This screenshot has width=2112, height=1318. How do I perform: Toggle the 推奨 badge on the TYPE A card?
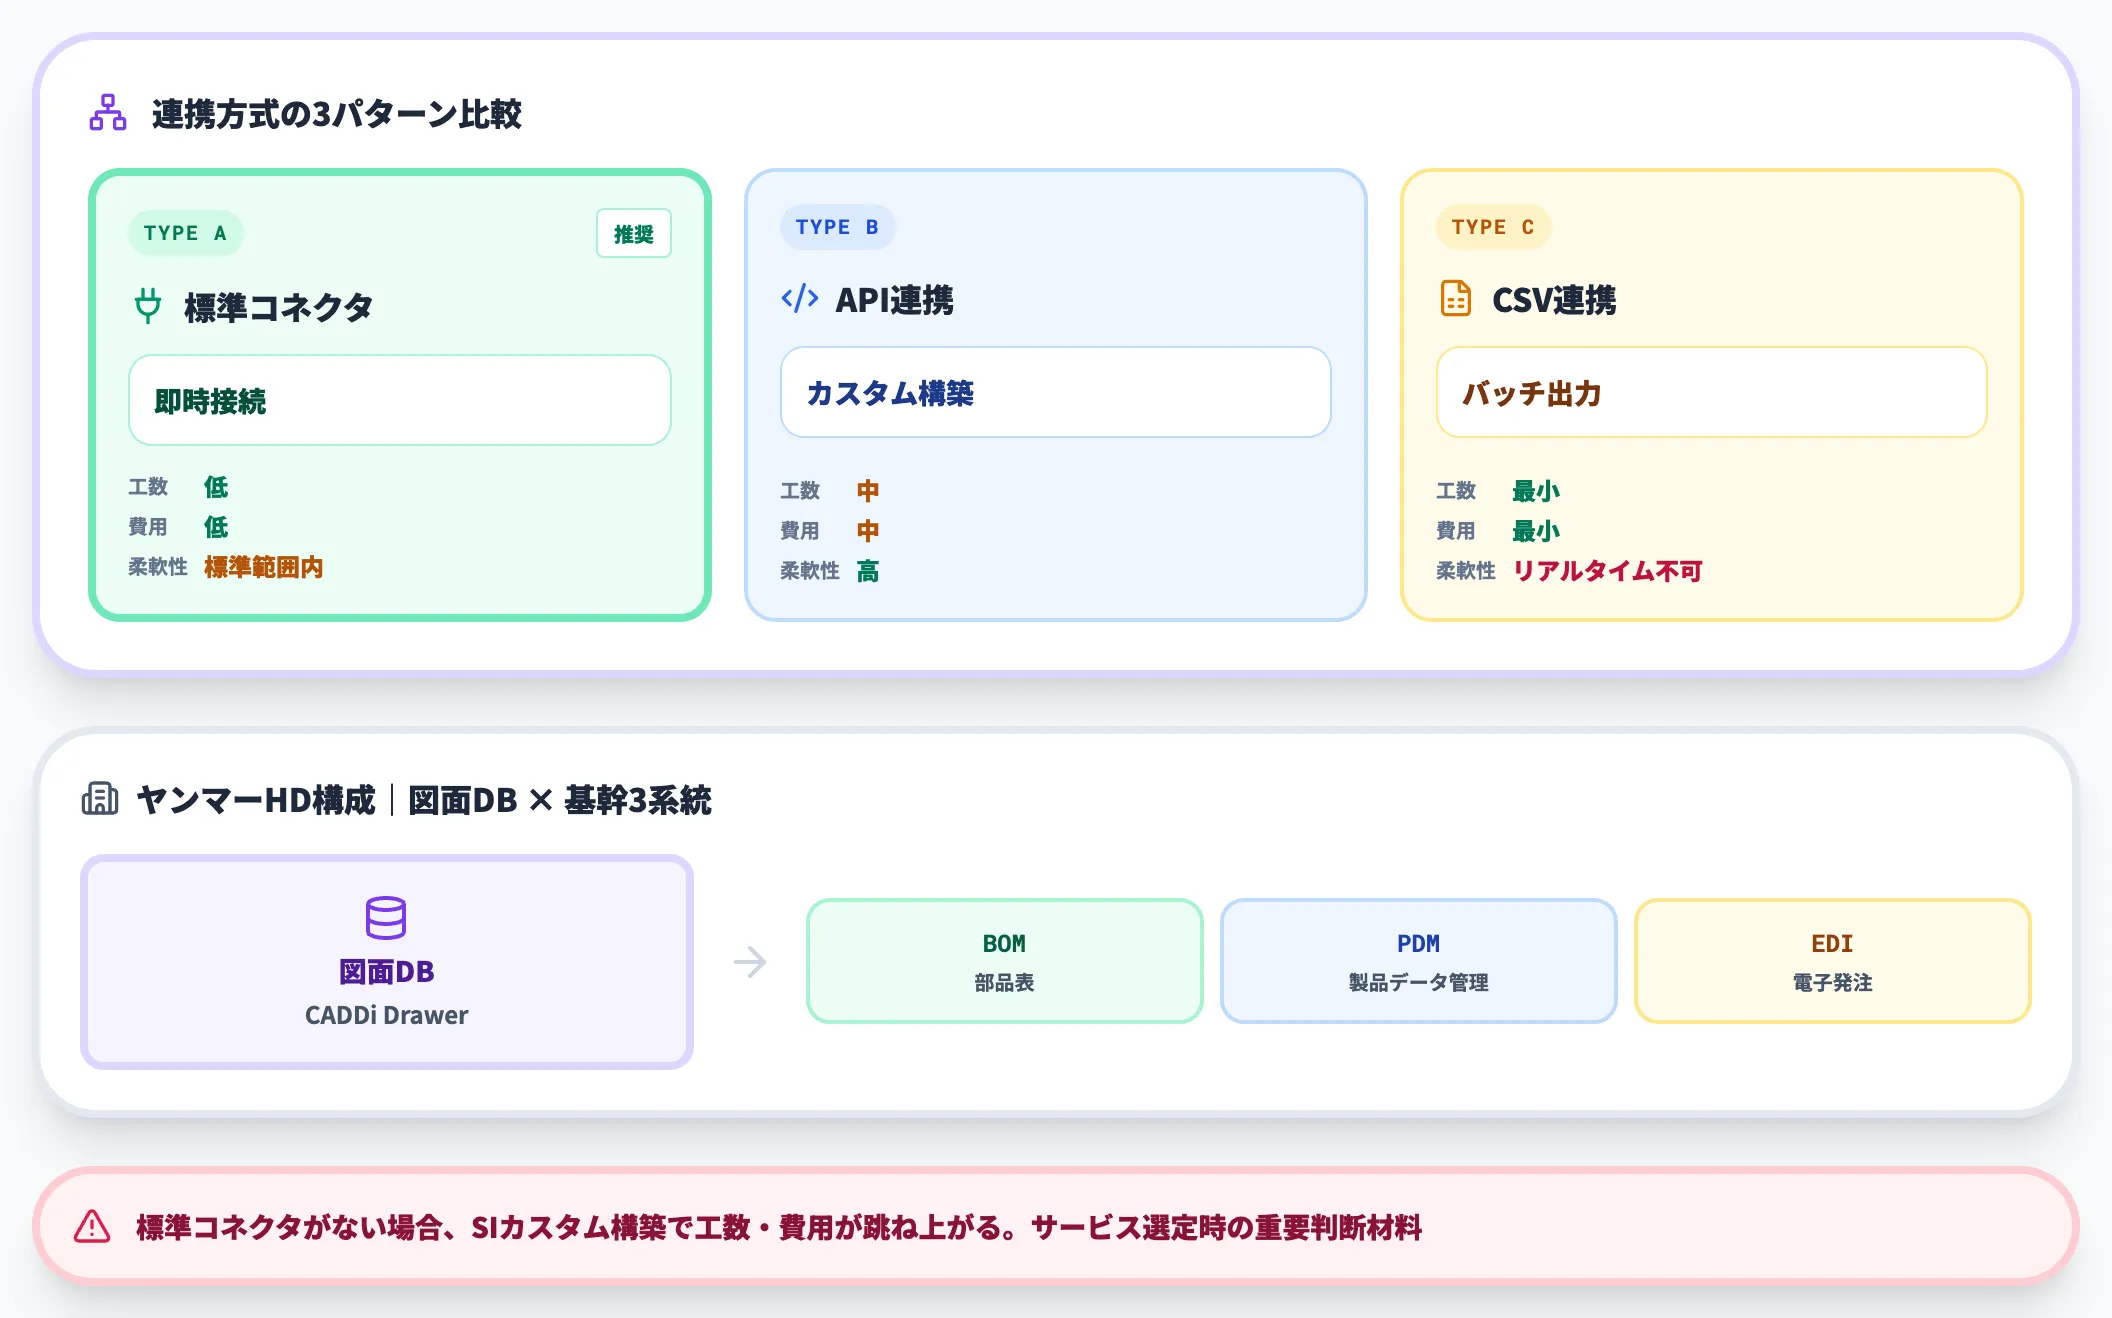(x=634, y=233)
